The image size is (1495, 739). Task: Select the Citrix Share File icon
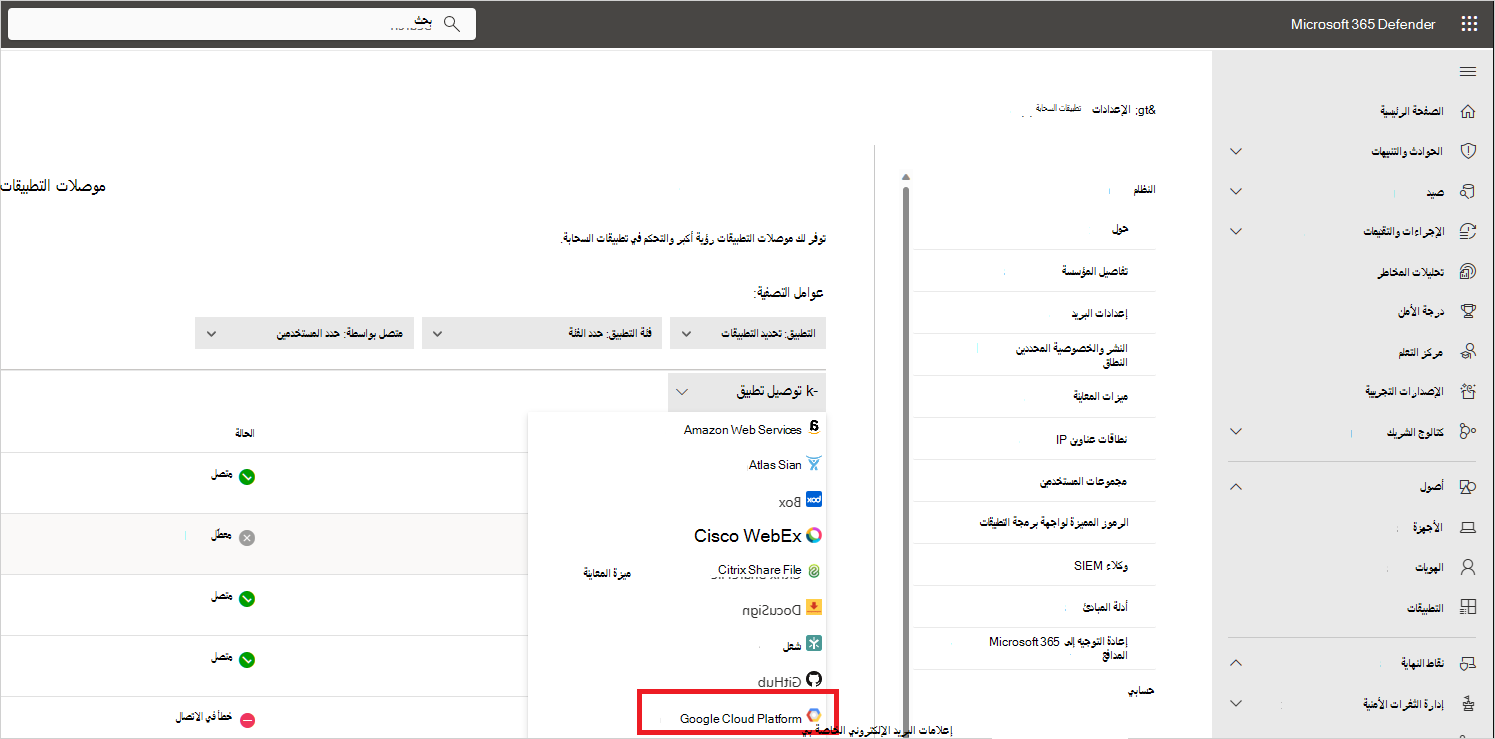814,571
